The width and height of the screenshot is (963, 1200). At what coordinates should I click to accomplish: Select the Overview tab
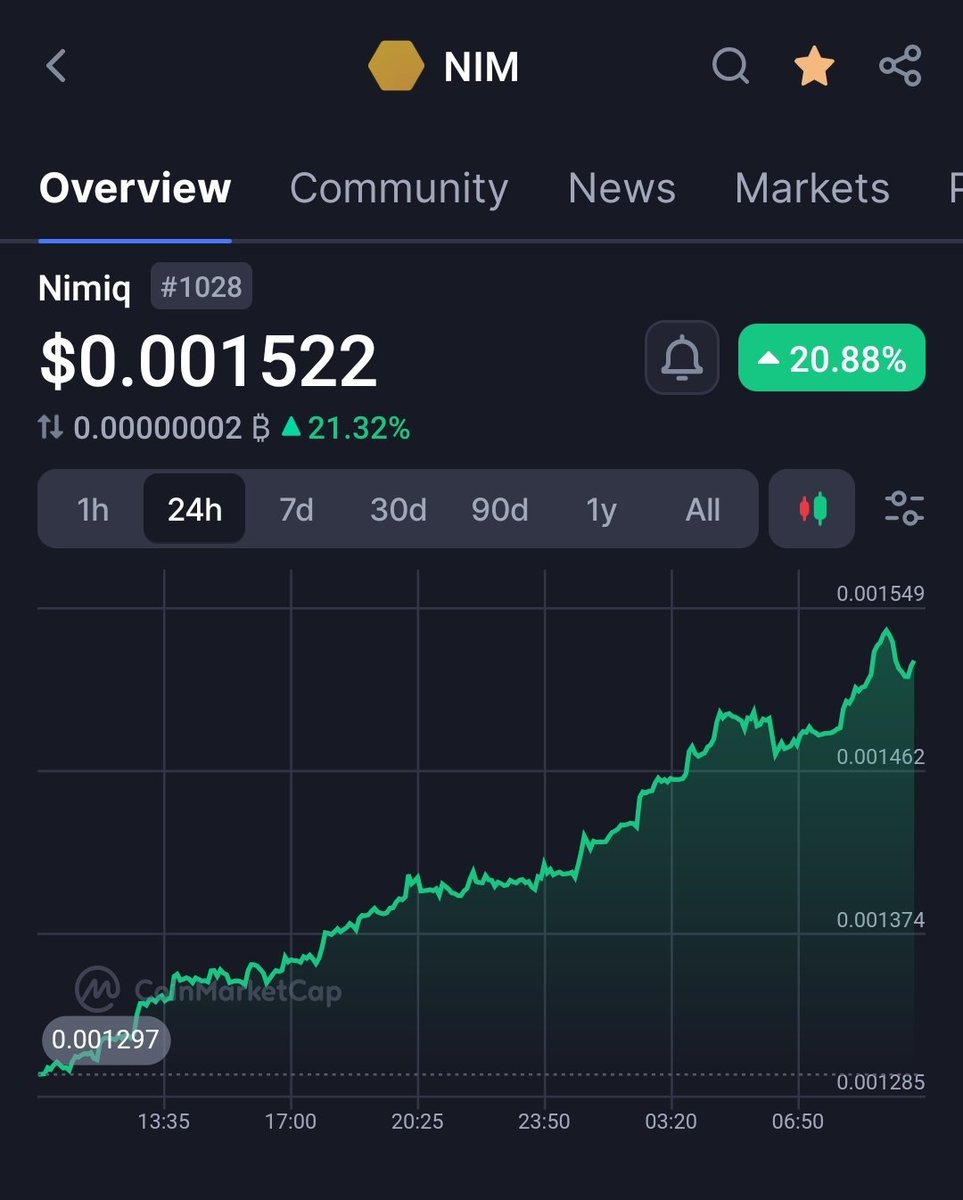pyautogui.click(x=135, y=188)
